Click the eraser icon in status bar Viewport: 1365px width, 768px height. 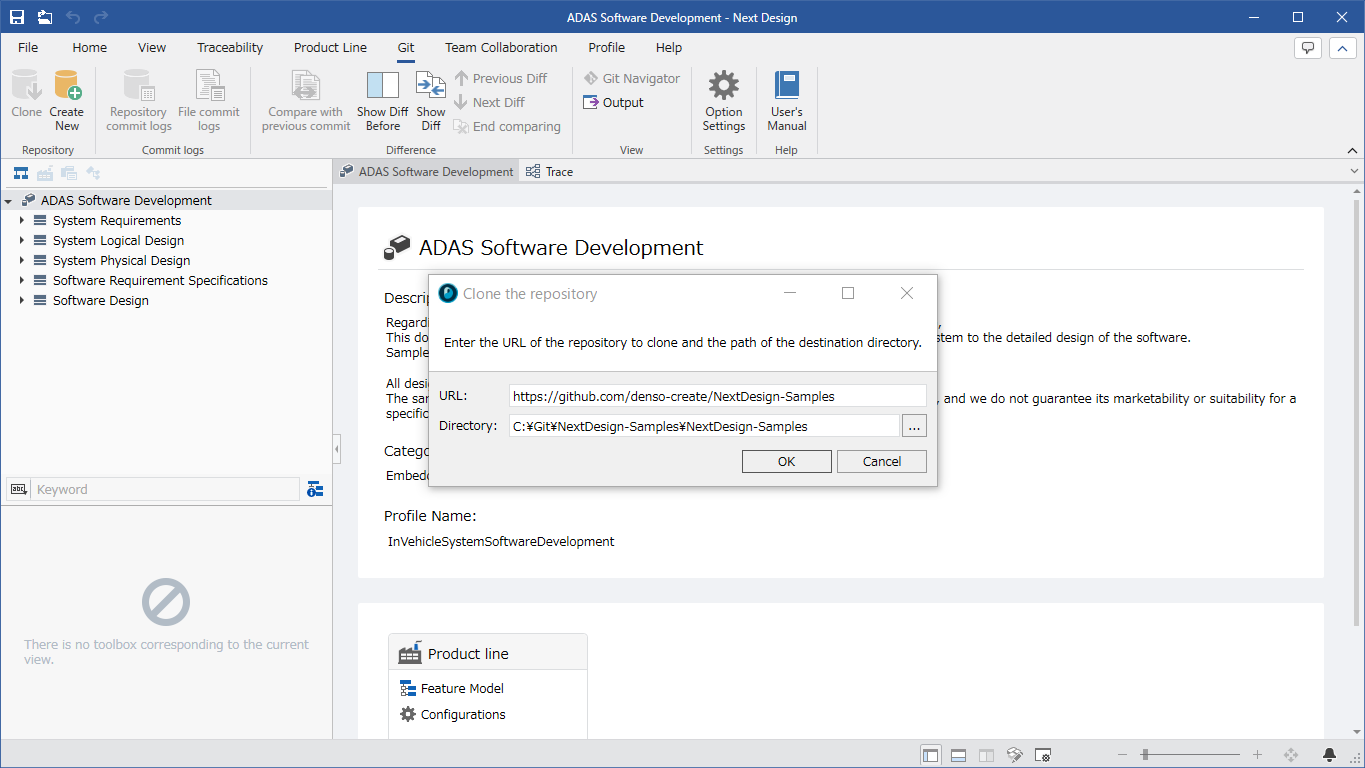click(x=1014, y=755)
